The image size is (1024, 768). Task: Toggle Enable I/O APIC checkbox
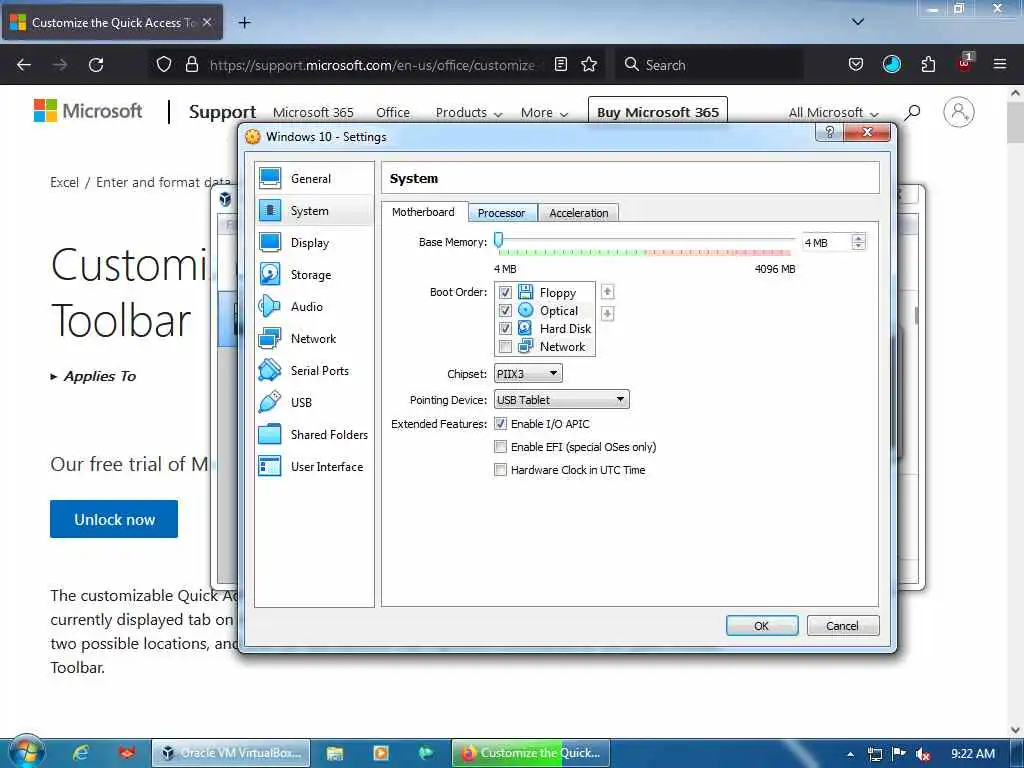pos(501,424)
